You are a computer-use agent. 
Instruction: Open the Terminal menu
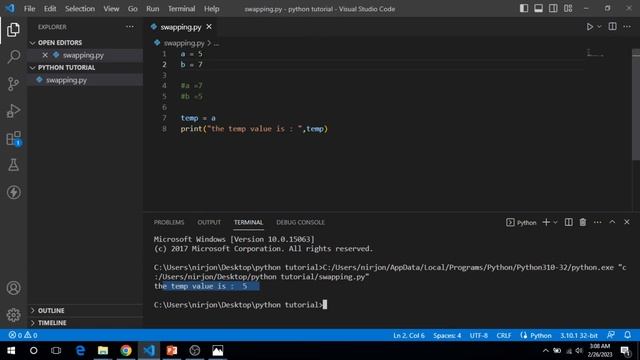181,9
